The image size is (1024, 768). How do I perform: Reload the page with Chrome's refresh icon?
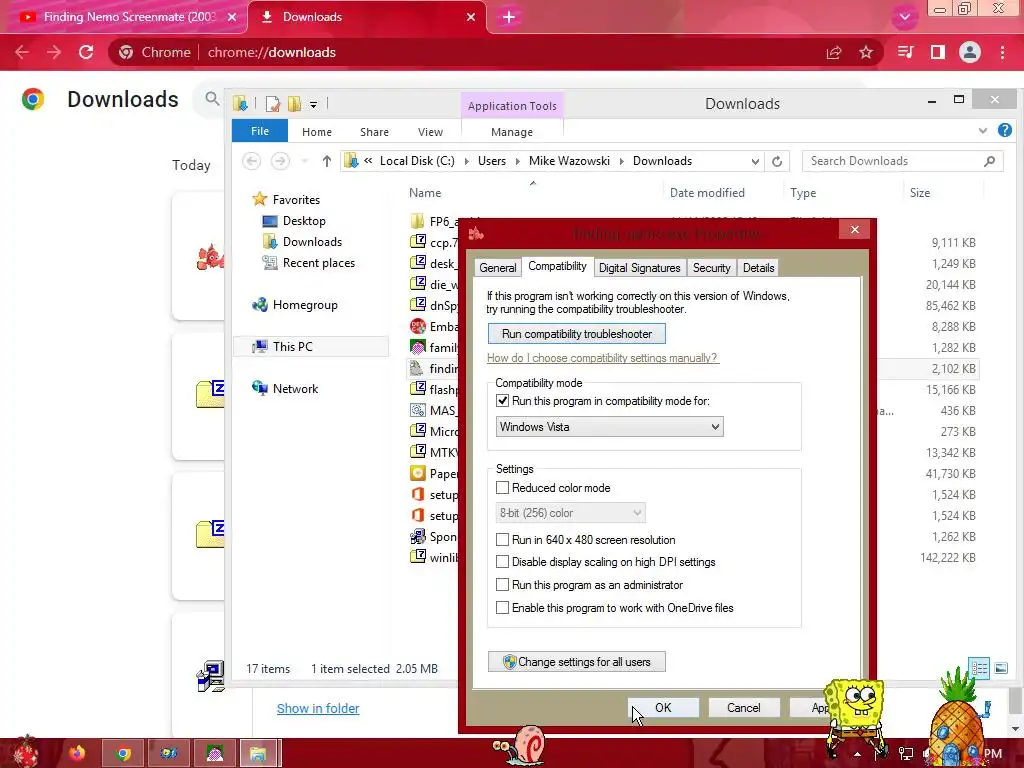pos(86,52)
